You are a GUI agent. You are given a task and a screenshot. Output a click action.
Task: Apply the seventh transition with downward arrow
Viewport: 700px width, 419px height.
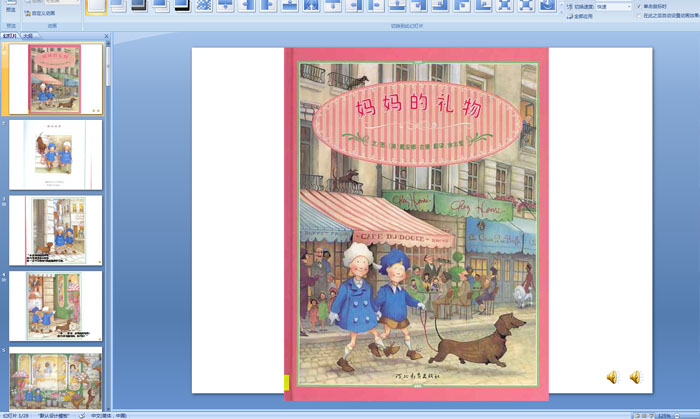coord(225,6)
